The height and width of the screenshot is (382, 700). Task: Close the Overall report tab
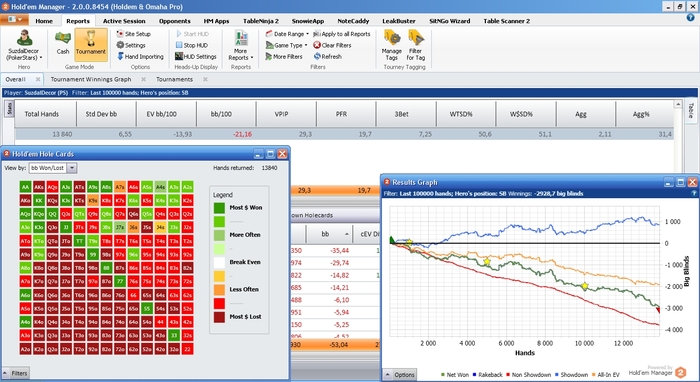38,79
